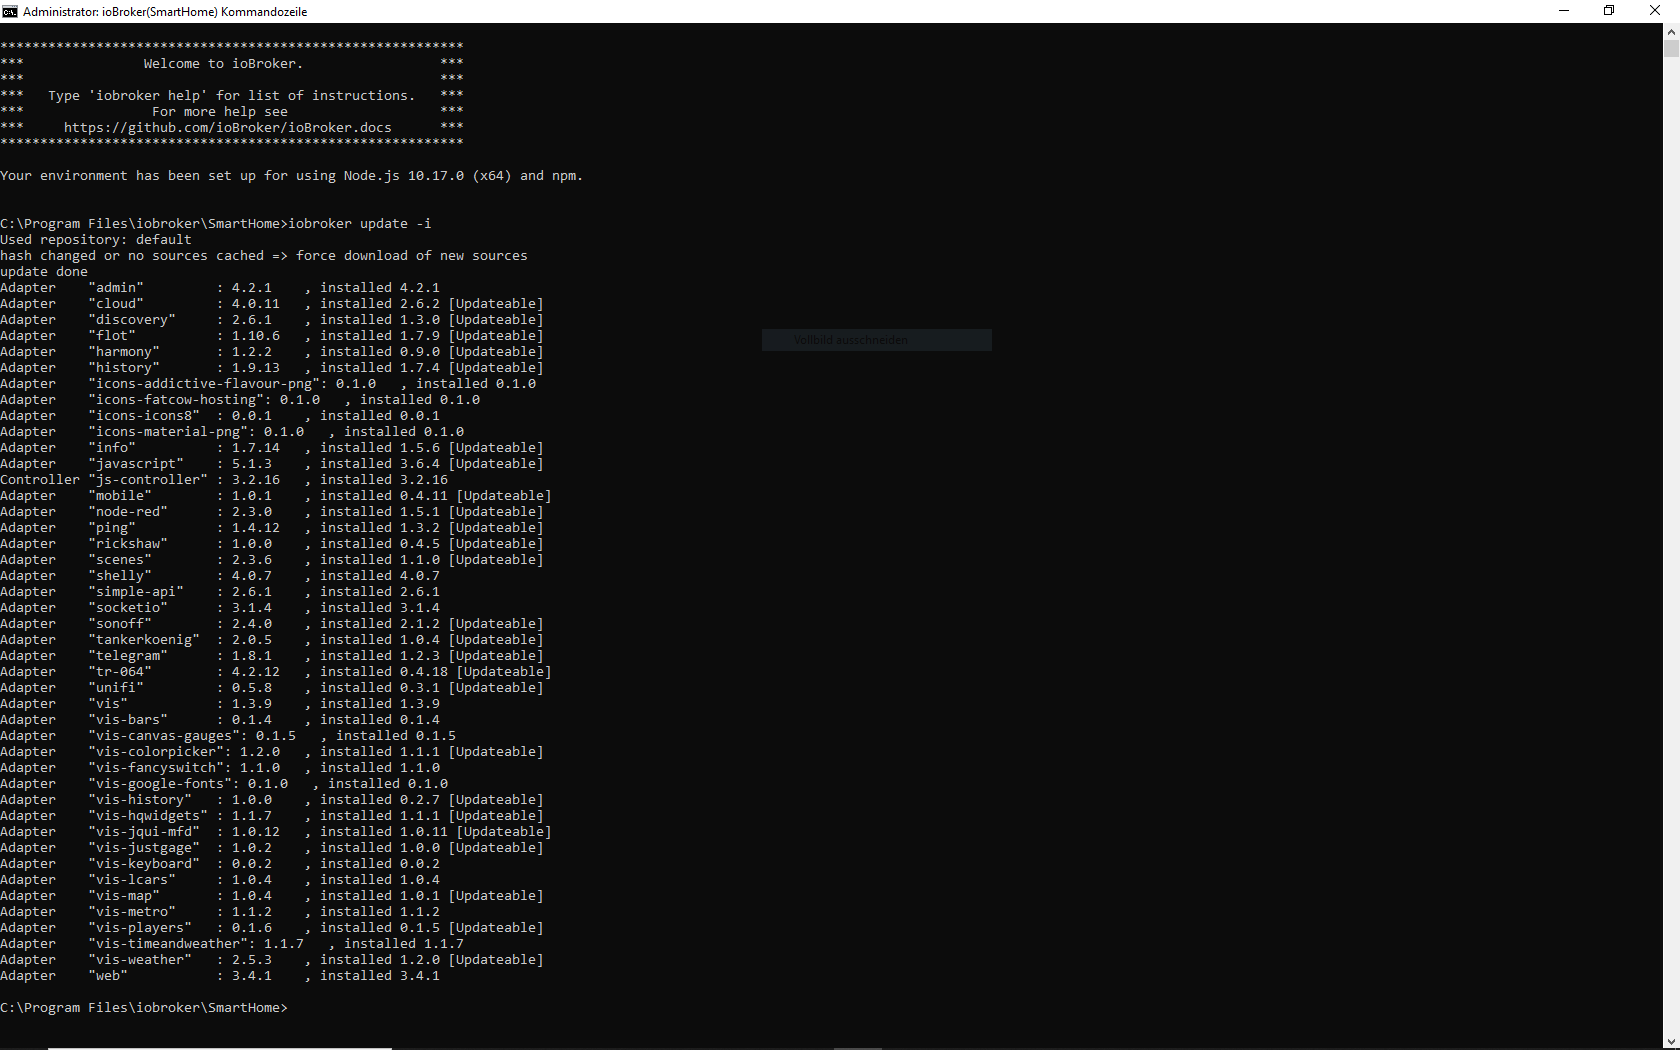The width and height of the screenshot is (1680, 1050).
Task: Click the "vis-keyboard" adapter name
Action: pyautogui.click(x=144, y=864)
